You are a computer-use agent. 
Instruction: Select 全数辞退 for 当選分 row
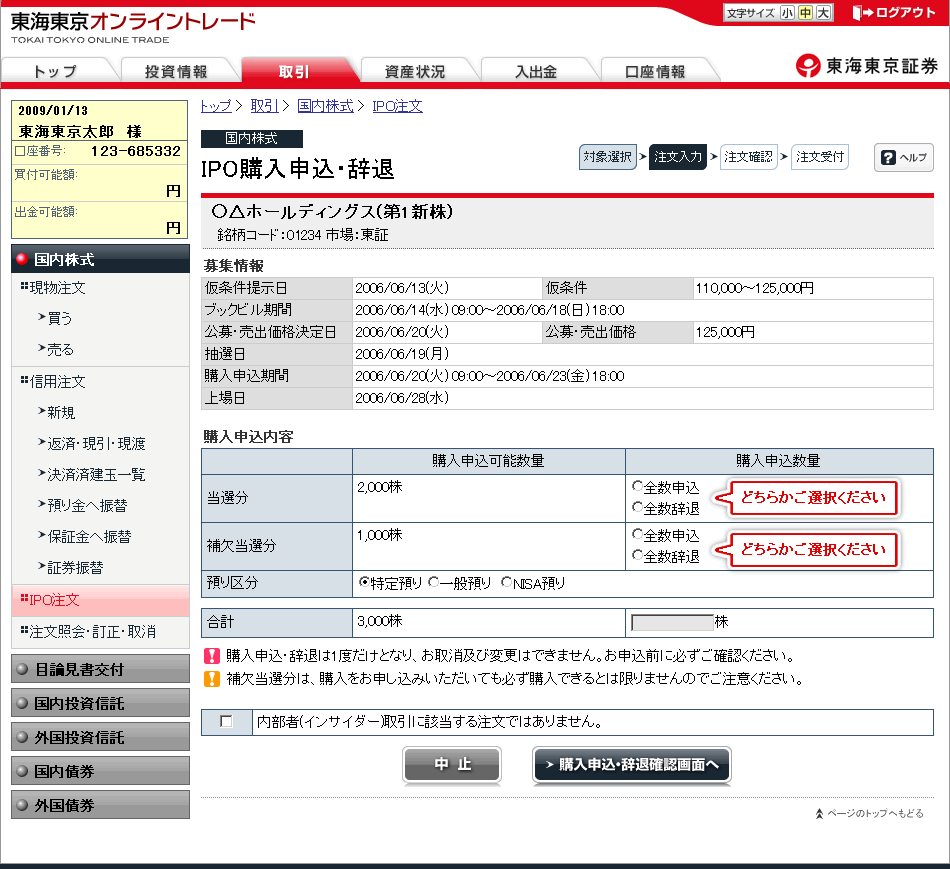tap(637, 507)
